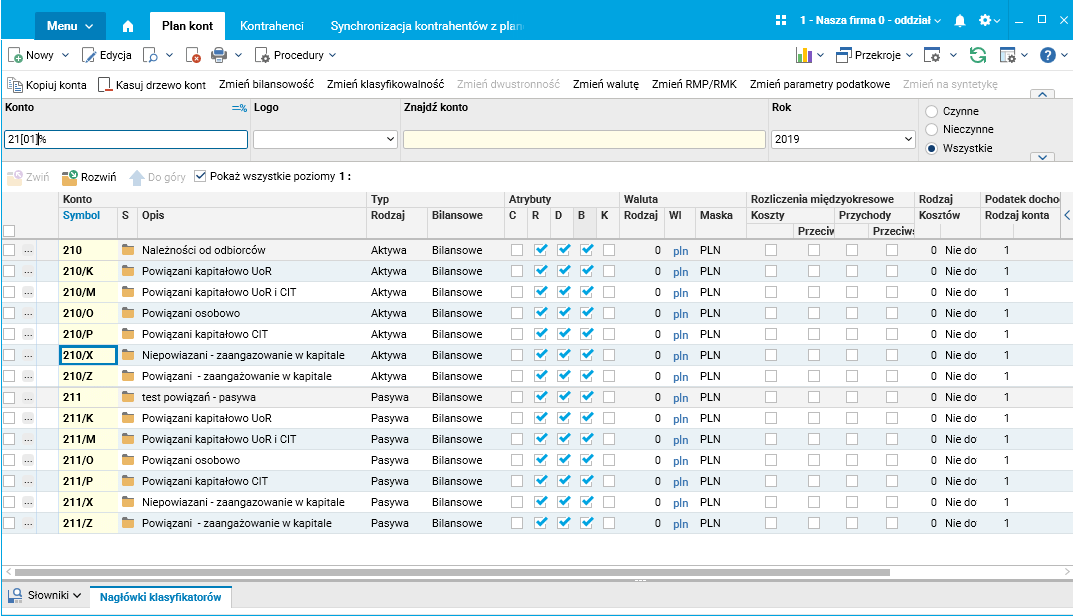This screenshot has width=1073, height=616.
Task: Select the Czynne radio button
Action: [932, 111]
